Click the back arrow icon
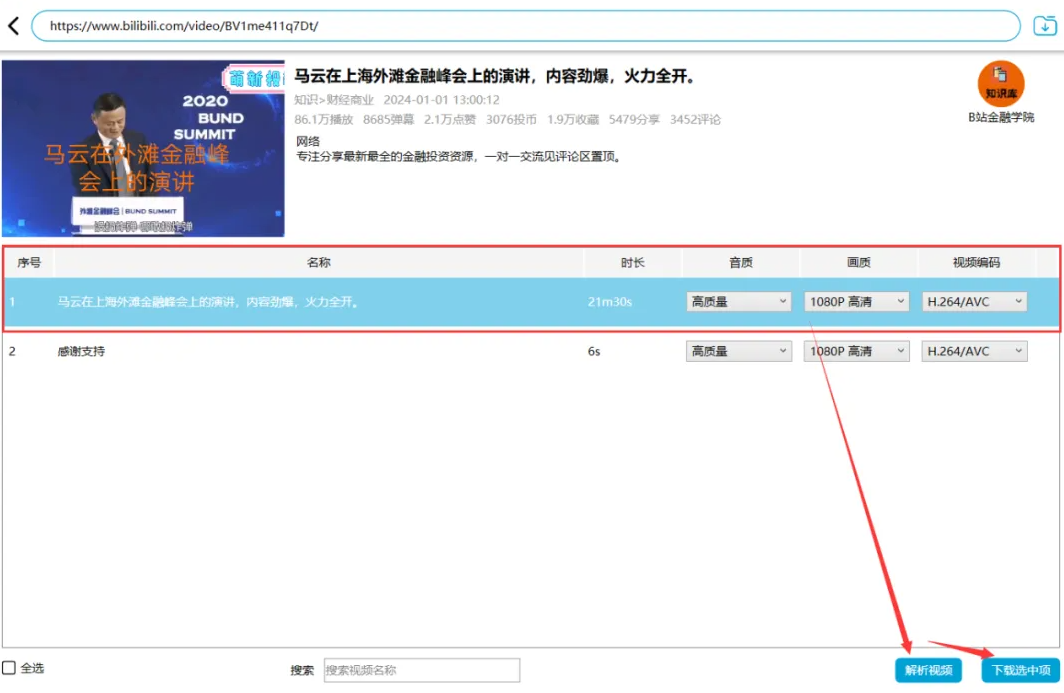Viewport: 1064px width, 693px height. [x=13, y=26]
